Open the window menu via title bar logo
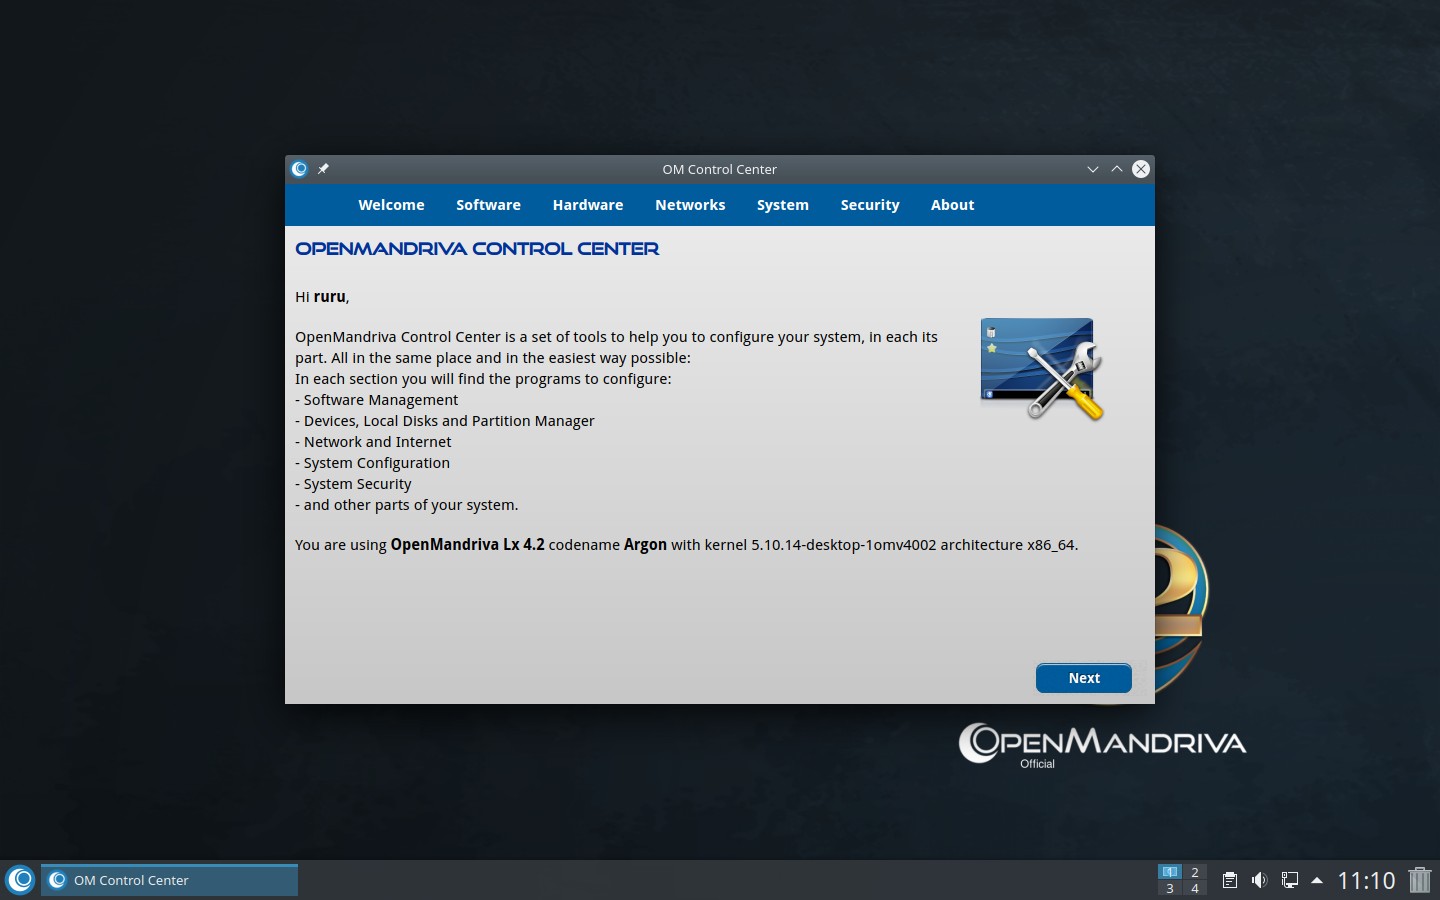 click(x=300, y=169)
